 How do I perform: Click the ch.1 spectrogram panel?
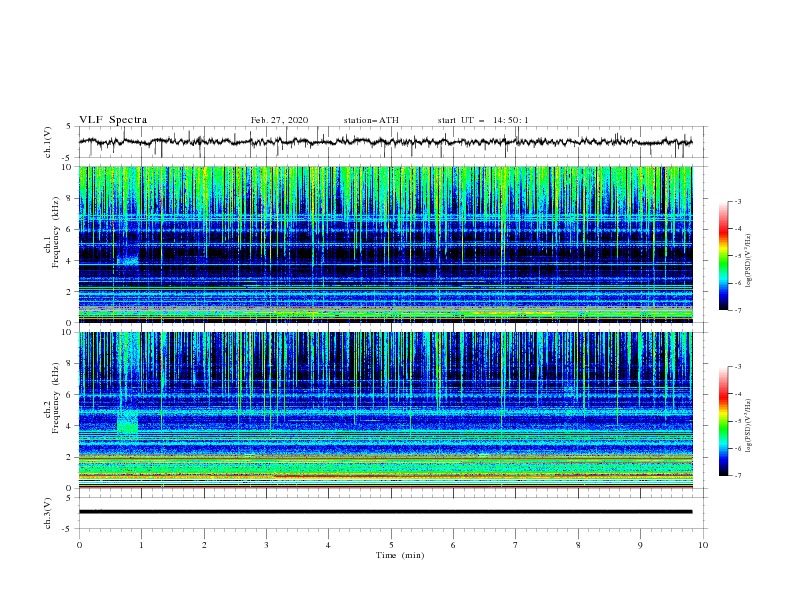tap(385, 244)
